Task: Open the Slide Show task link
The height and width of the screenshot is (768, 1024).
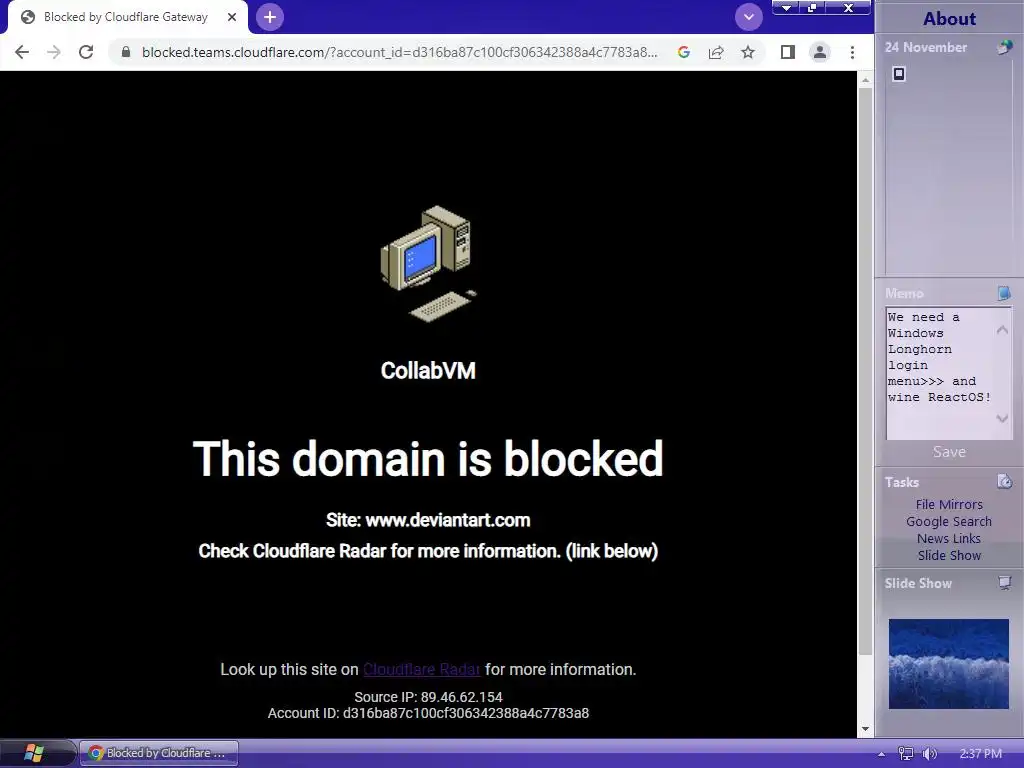Action: point(949,555)
